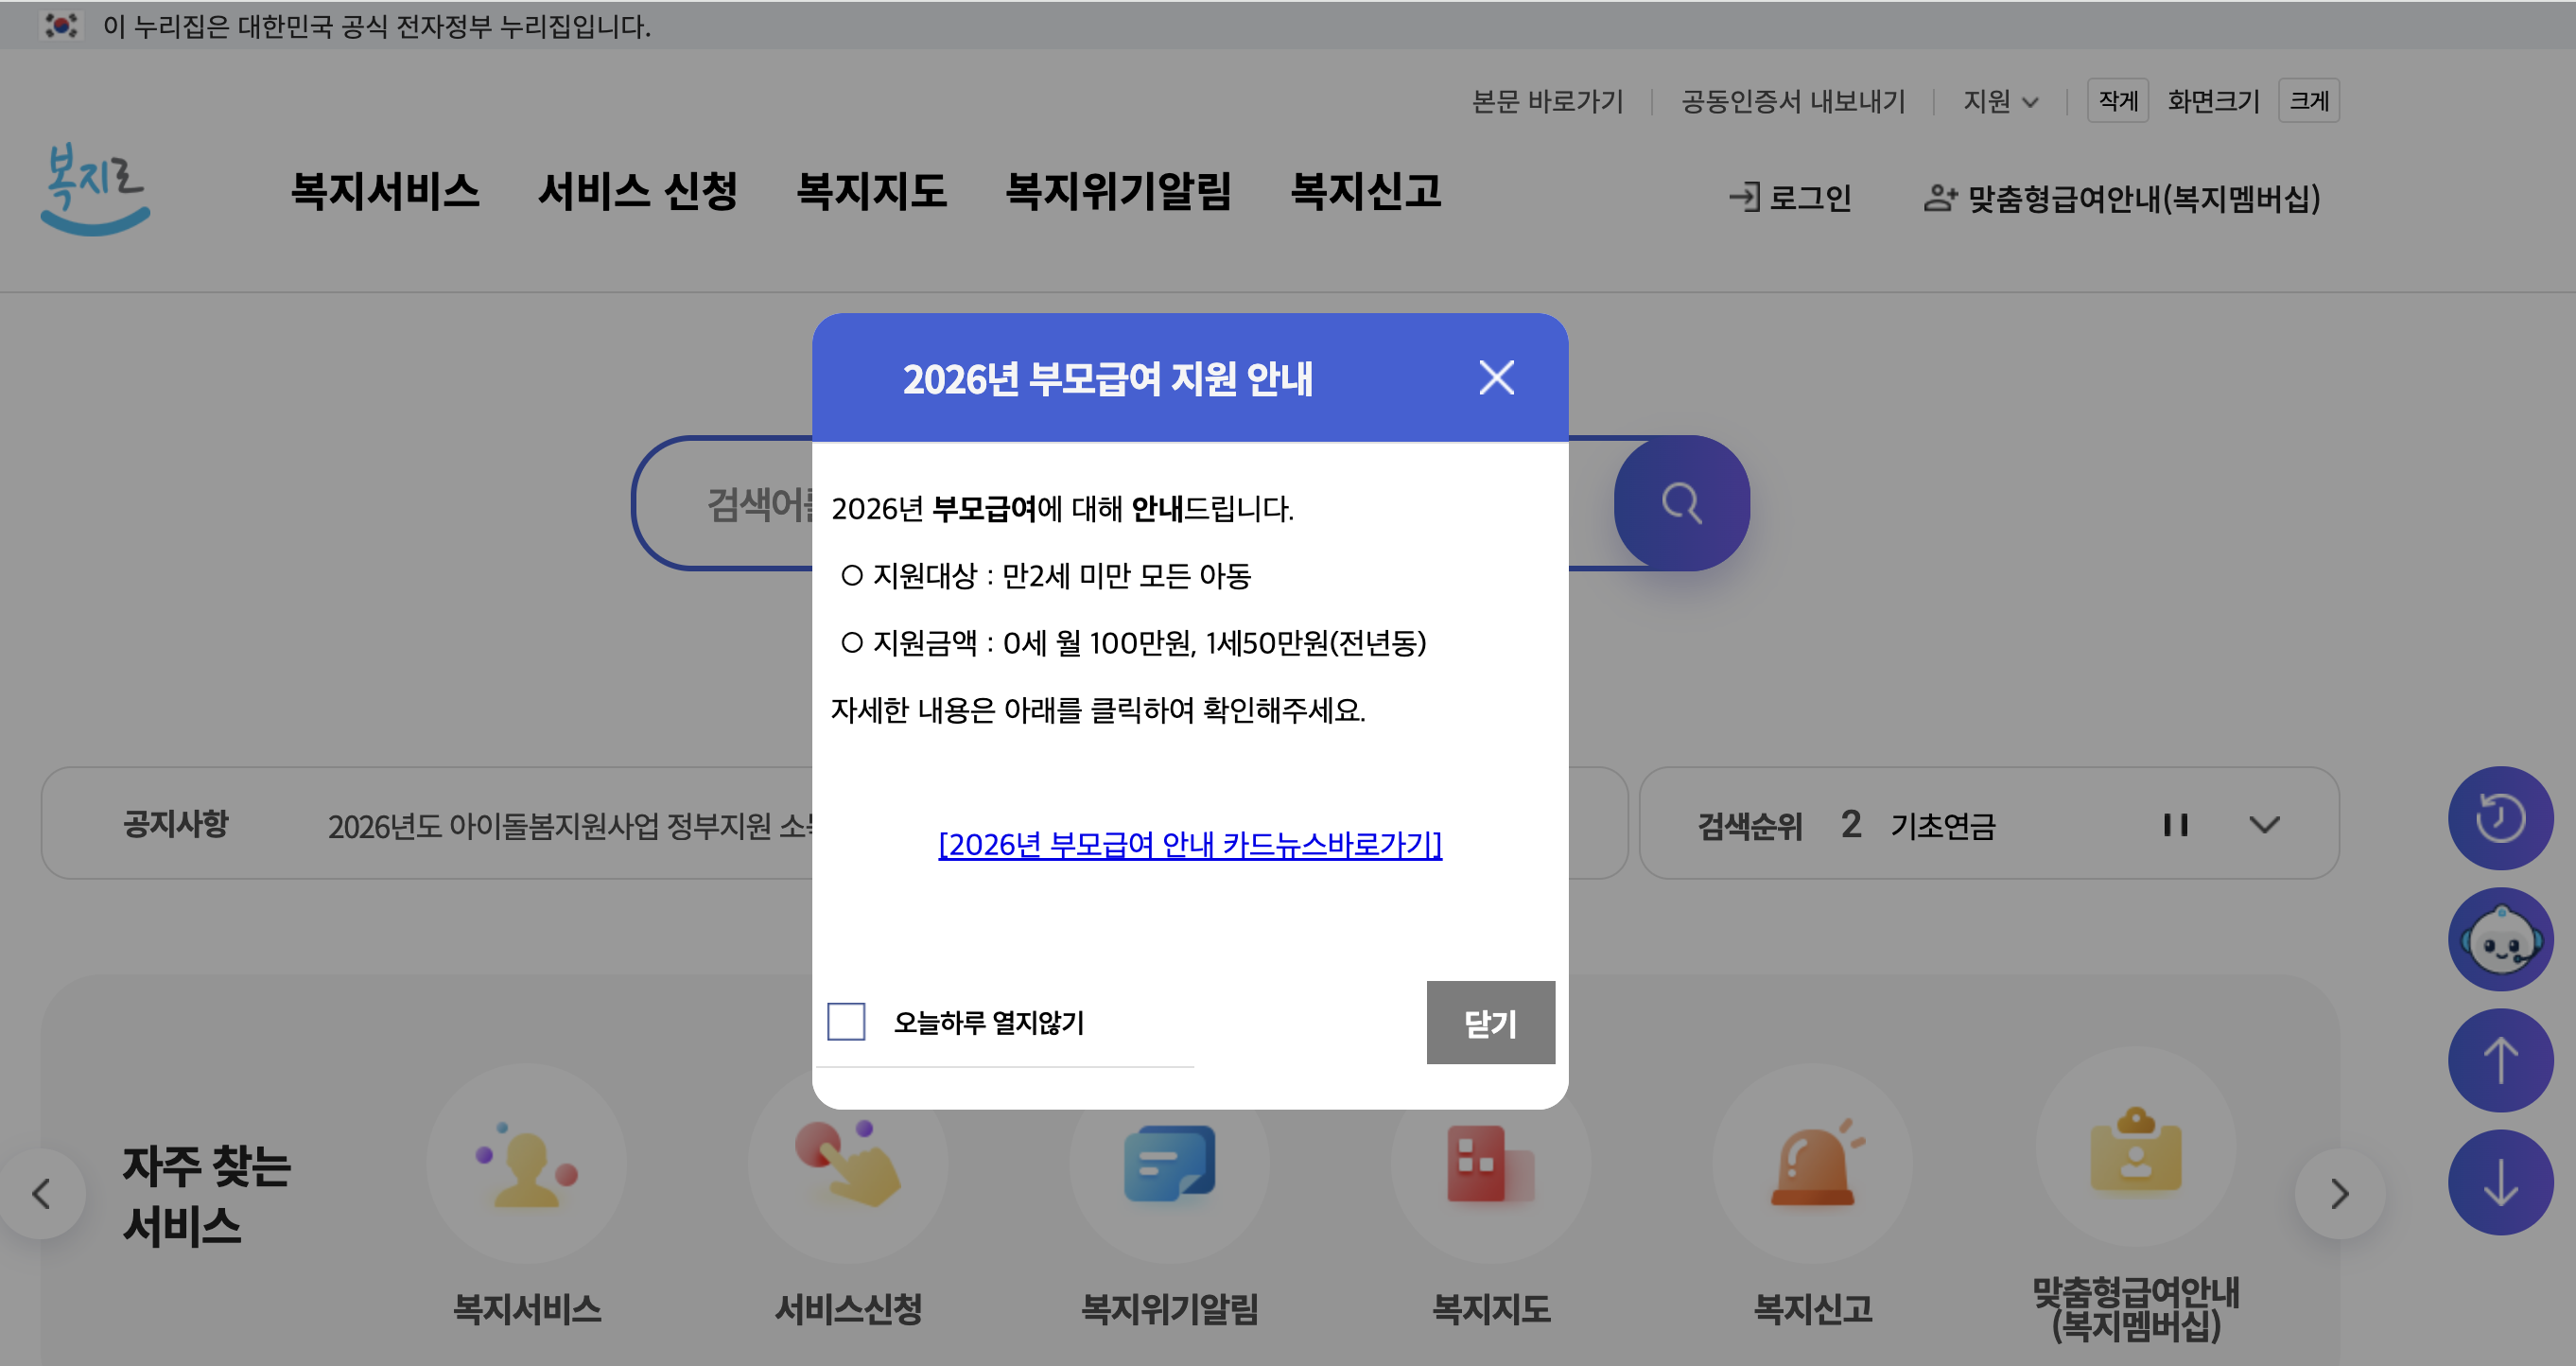
Task: Open the 서비스 신청 menu
Action: 639,193
